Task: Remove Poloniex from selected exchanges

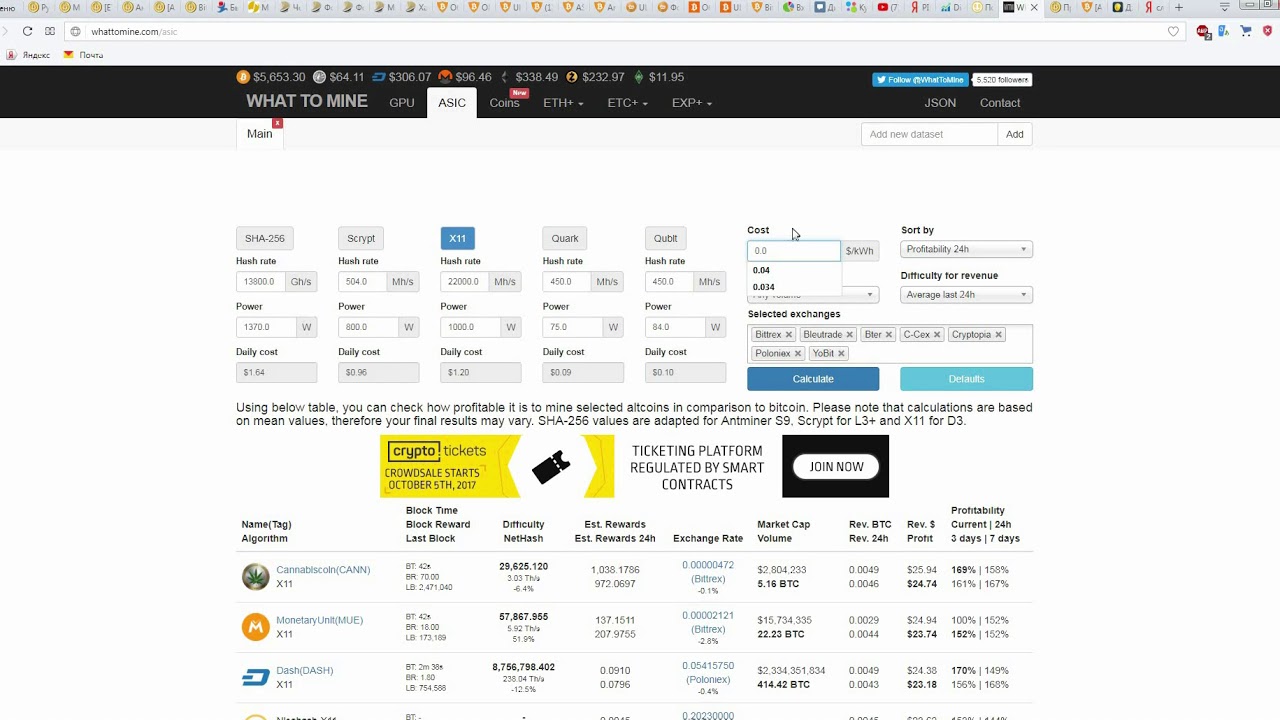Action: click(x=797, y=354)
